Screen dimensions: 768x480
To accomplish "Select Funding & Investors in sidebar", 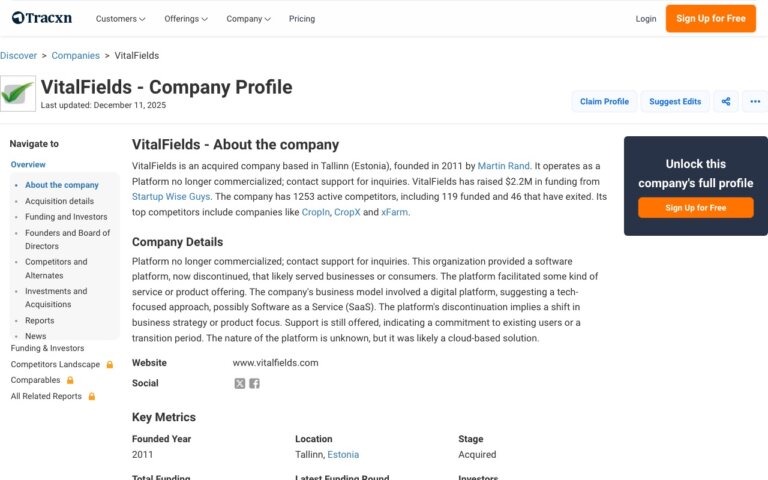I will (47, 348).
